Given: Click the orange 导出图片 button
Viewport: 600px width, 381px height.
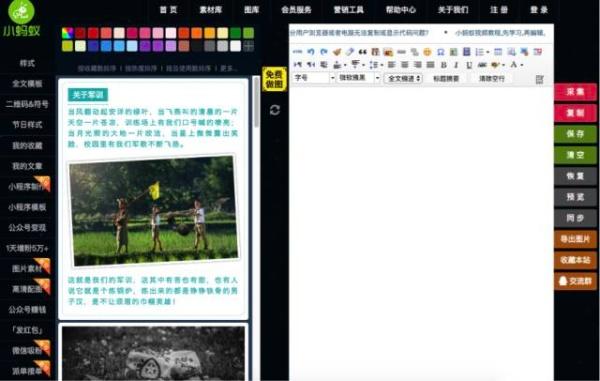Looking at the screenshot, I should [575, 239].
